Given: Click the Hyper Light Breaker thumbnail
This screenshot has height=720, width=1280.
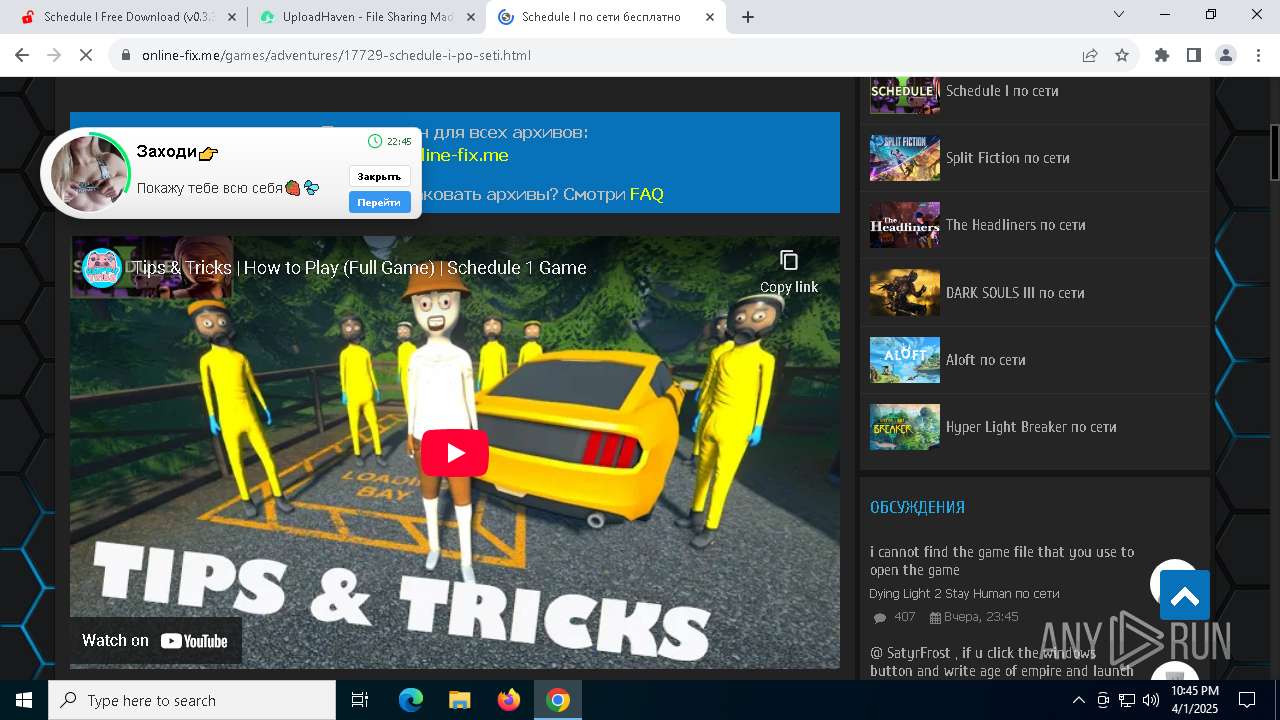Looking at the screenshot, I should pos(905,427).
